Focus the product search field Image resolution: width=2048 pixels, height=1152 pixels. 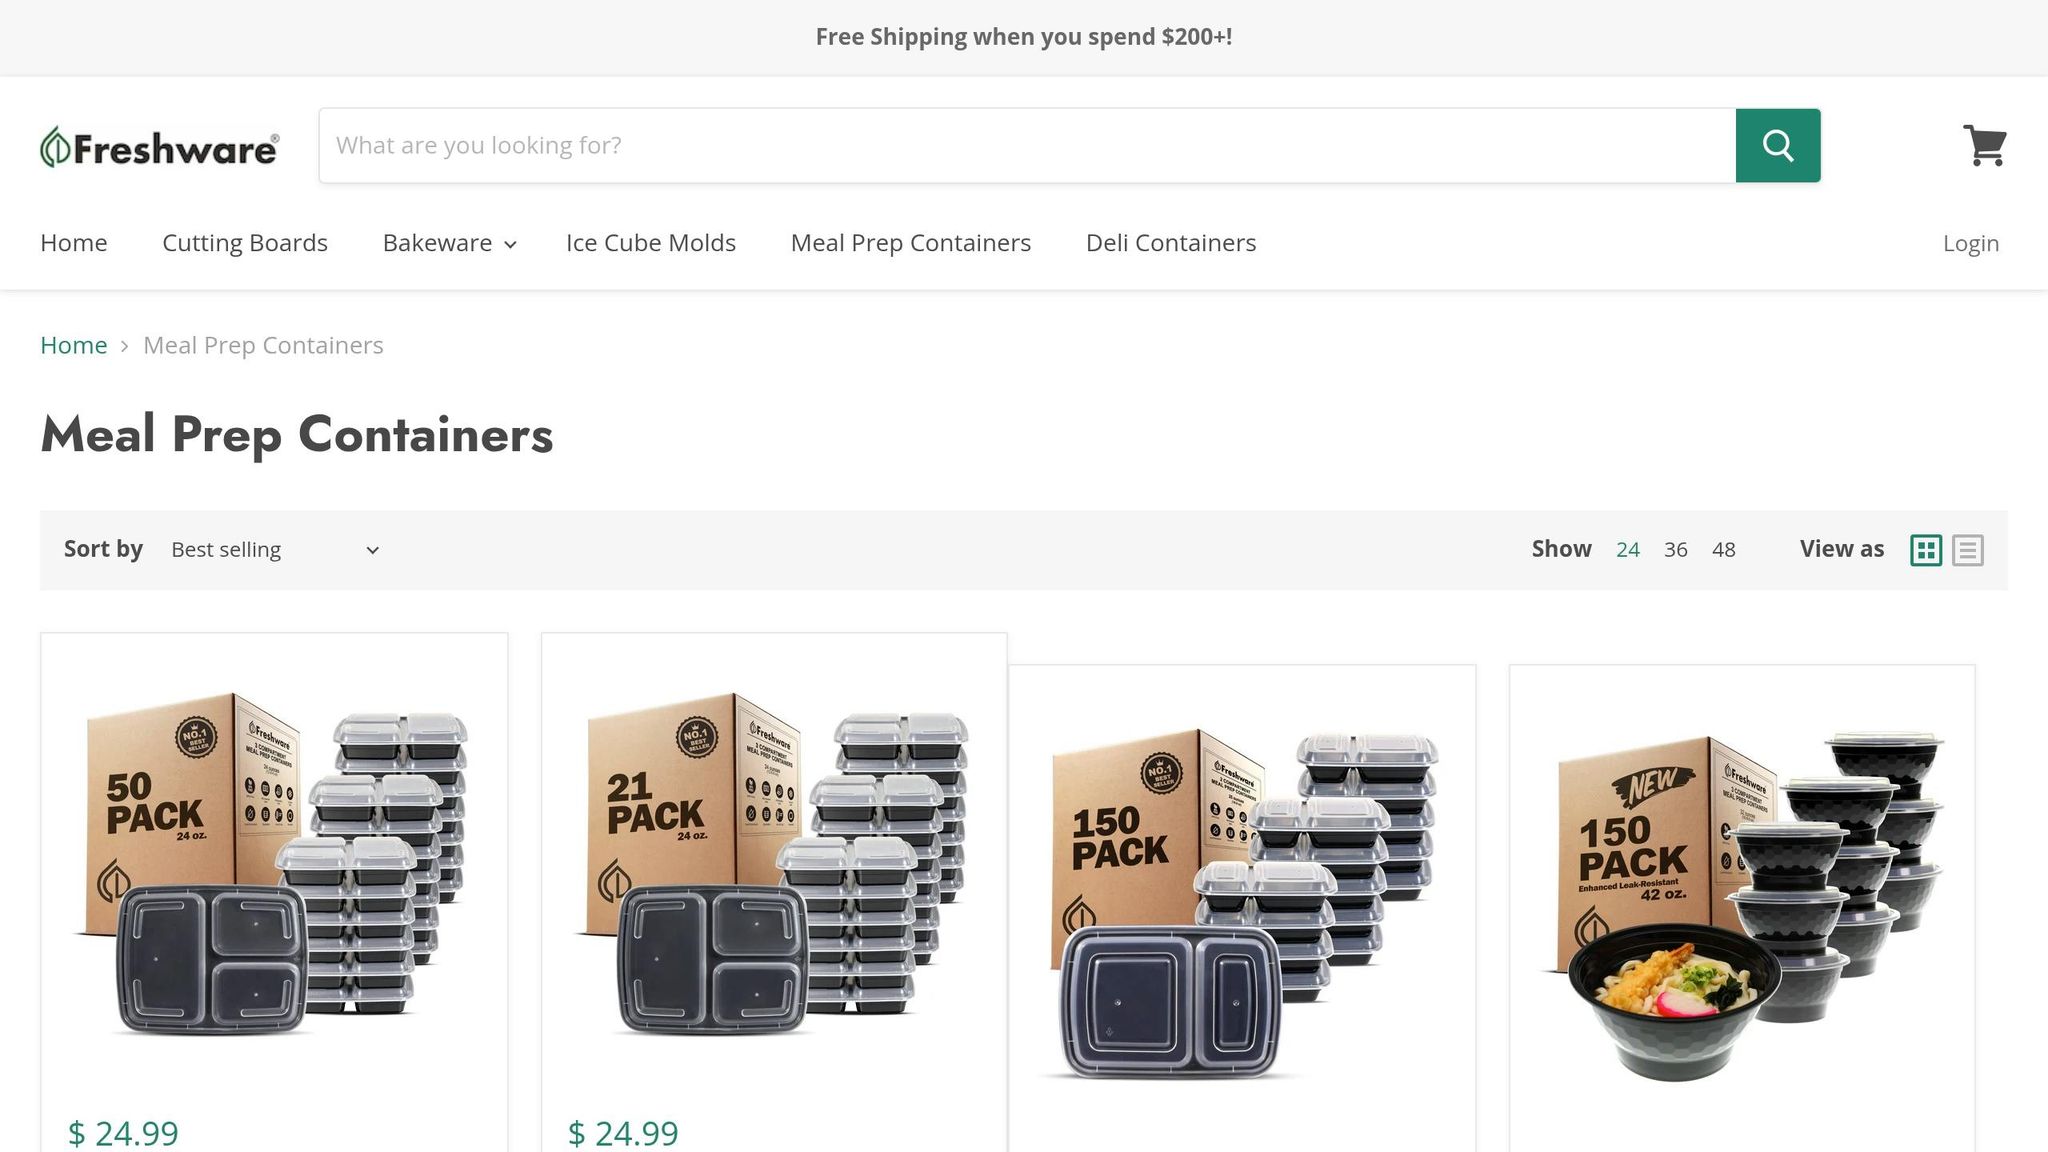1026,146
